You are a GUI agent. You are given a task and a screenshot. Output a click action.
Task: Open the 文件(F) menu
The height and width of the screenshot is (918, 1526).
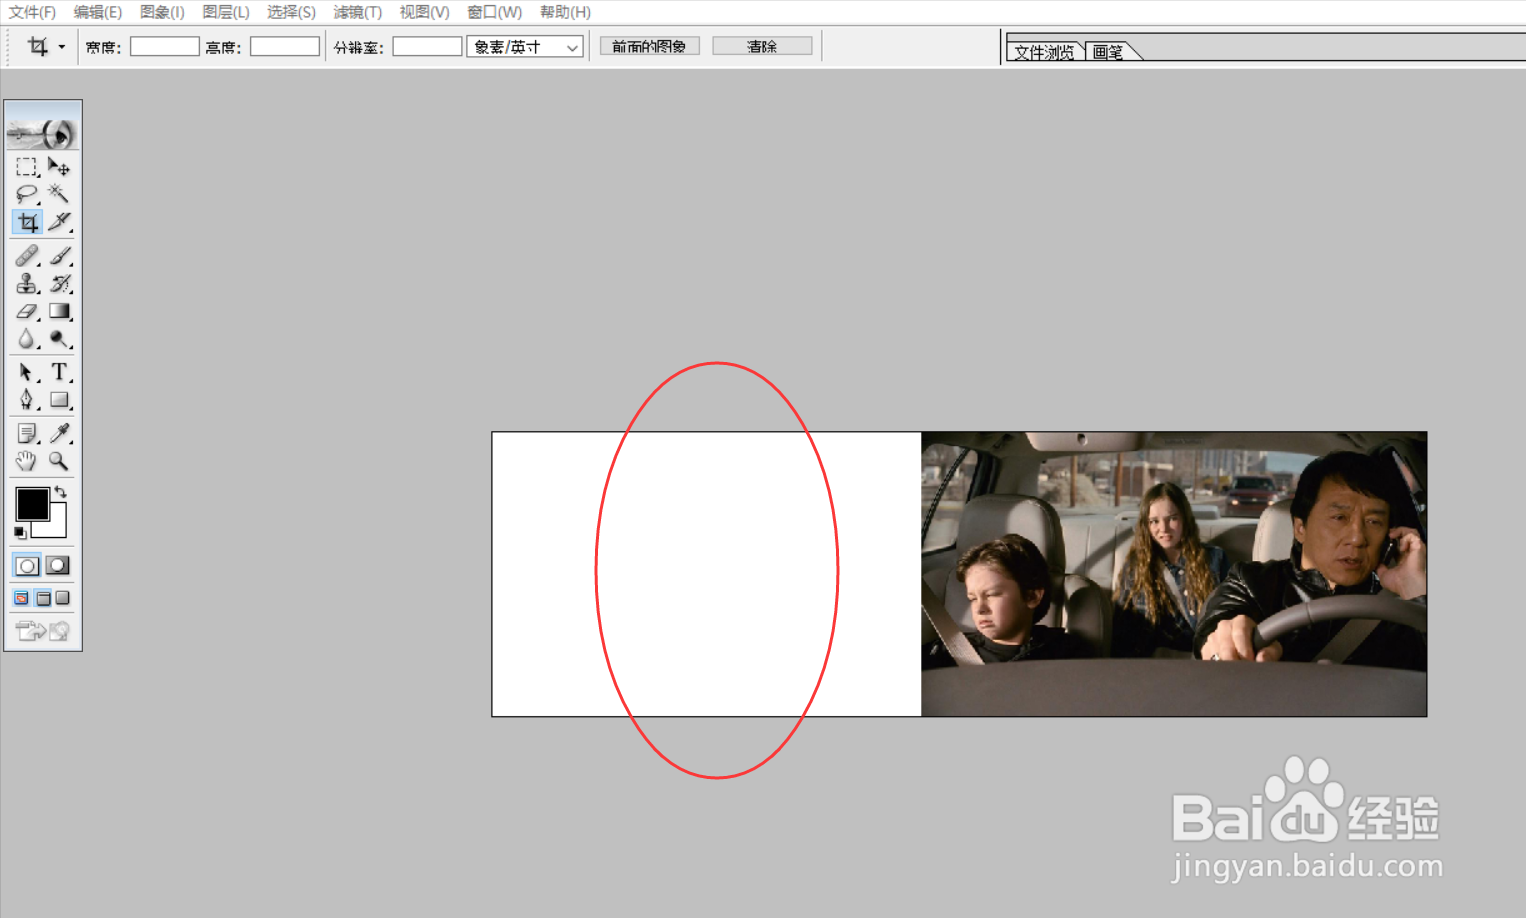[32, 12]
